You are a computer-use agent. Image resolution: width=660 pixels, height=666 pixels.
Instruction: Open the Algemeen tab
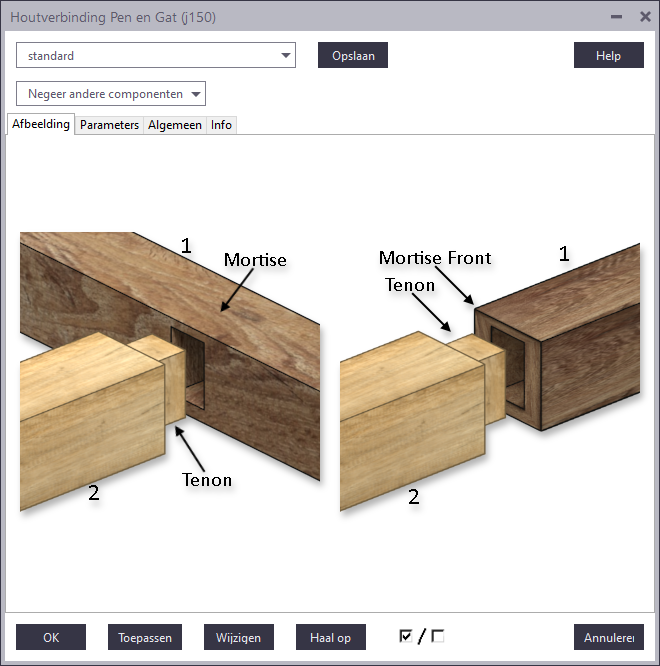175,125
